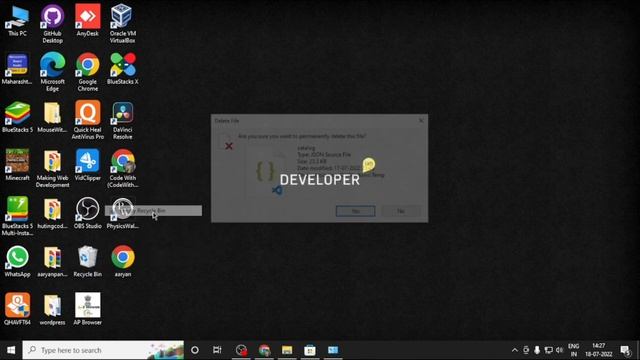Open network settings from the tray
Image resolution: width=640 pixels, height=360 pixels.
549,350
